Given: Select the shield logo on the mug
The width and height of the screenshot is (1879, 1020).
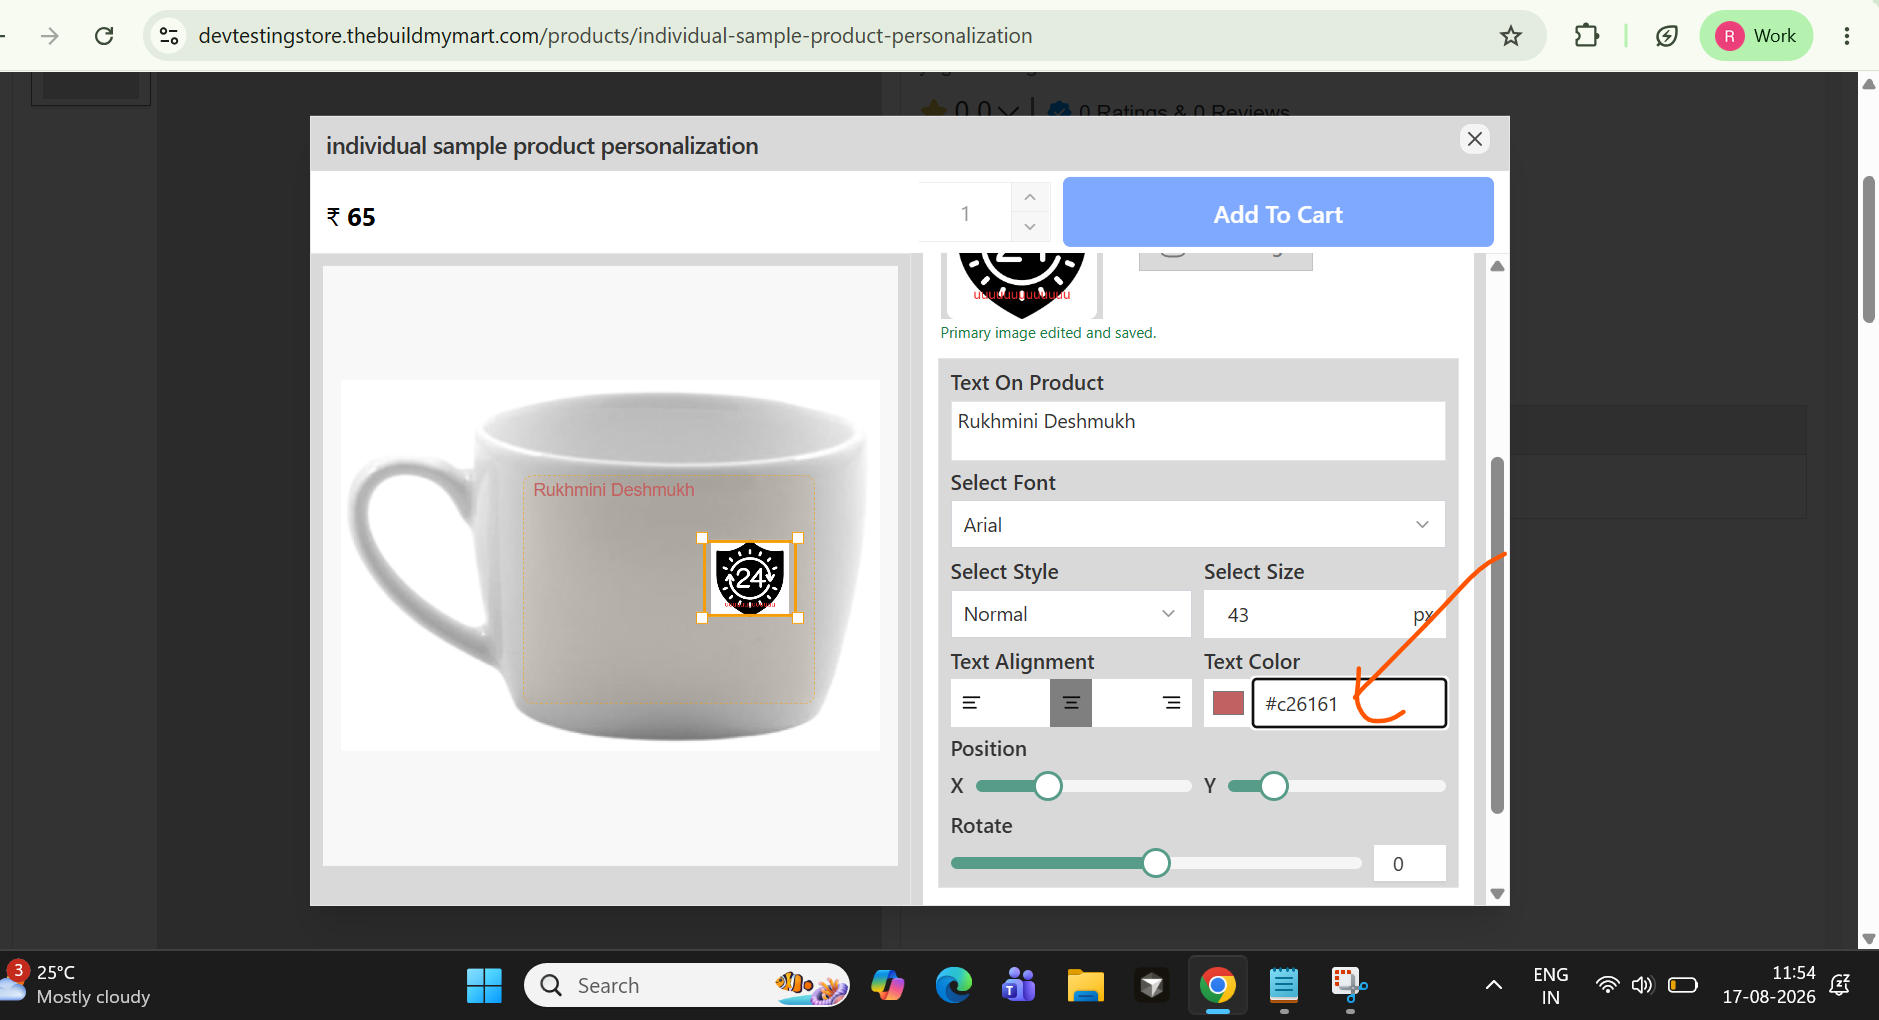Looking at the screenshot, I should [x=750, y=577].
